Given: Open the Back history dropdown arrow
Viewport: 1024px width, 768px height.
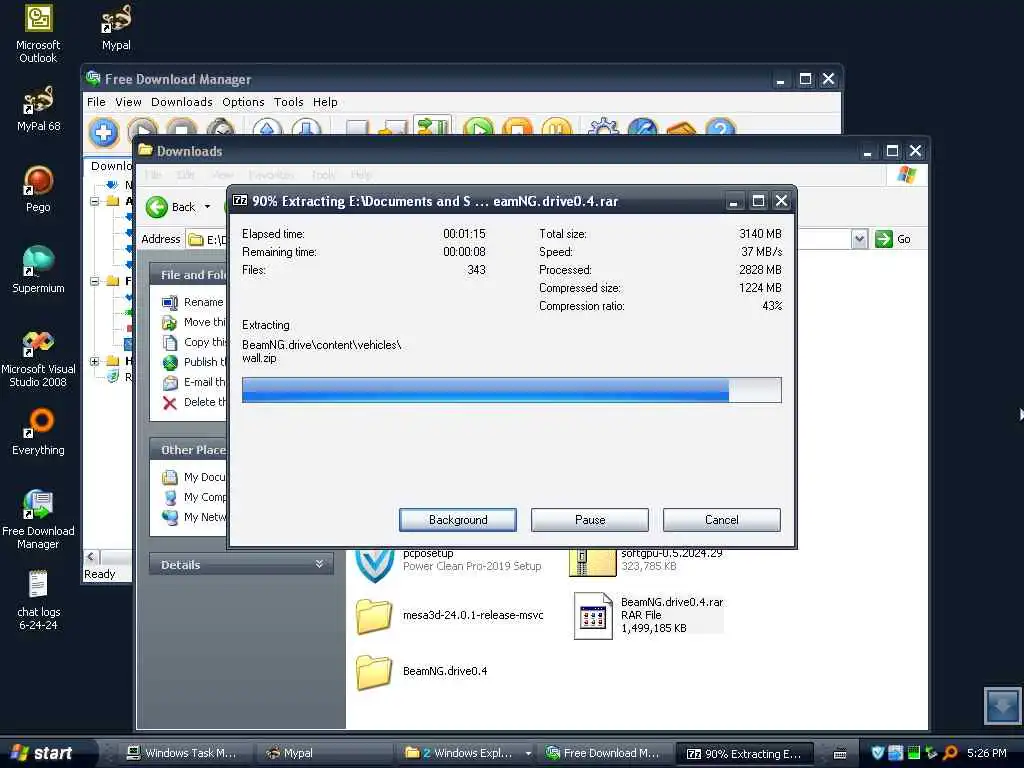Looking at the screenshot, I should [x=208, y=207].
